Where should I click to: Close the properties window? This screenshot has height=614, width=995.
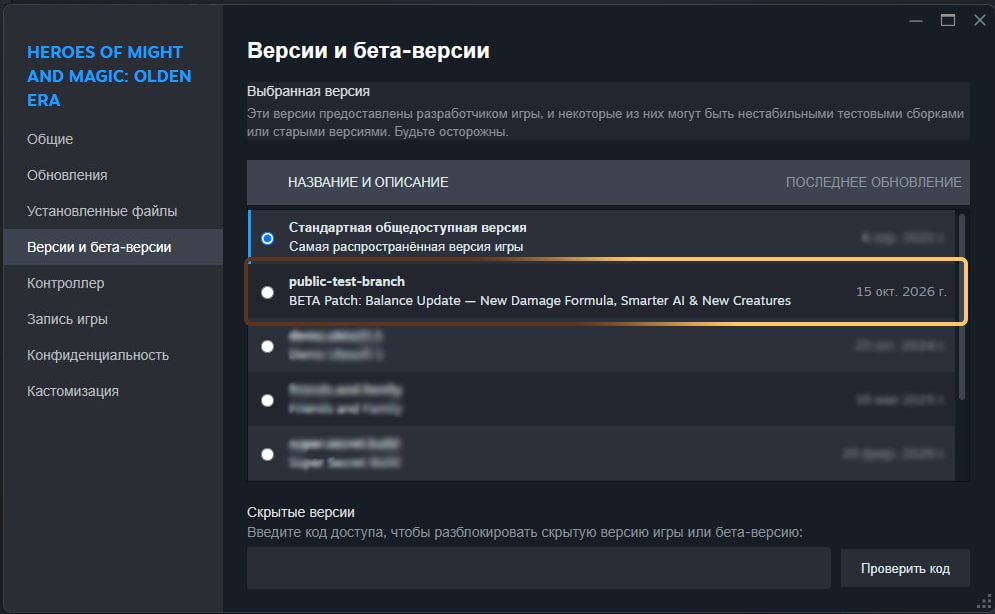[x=979, y=20]
